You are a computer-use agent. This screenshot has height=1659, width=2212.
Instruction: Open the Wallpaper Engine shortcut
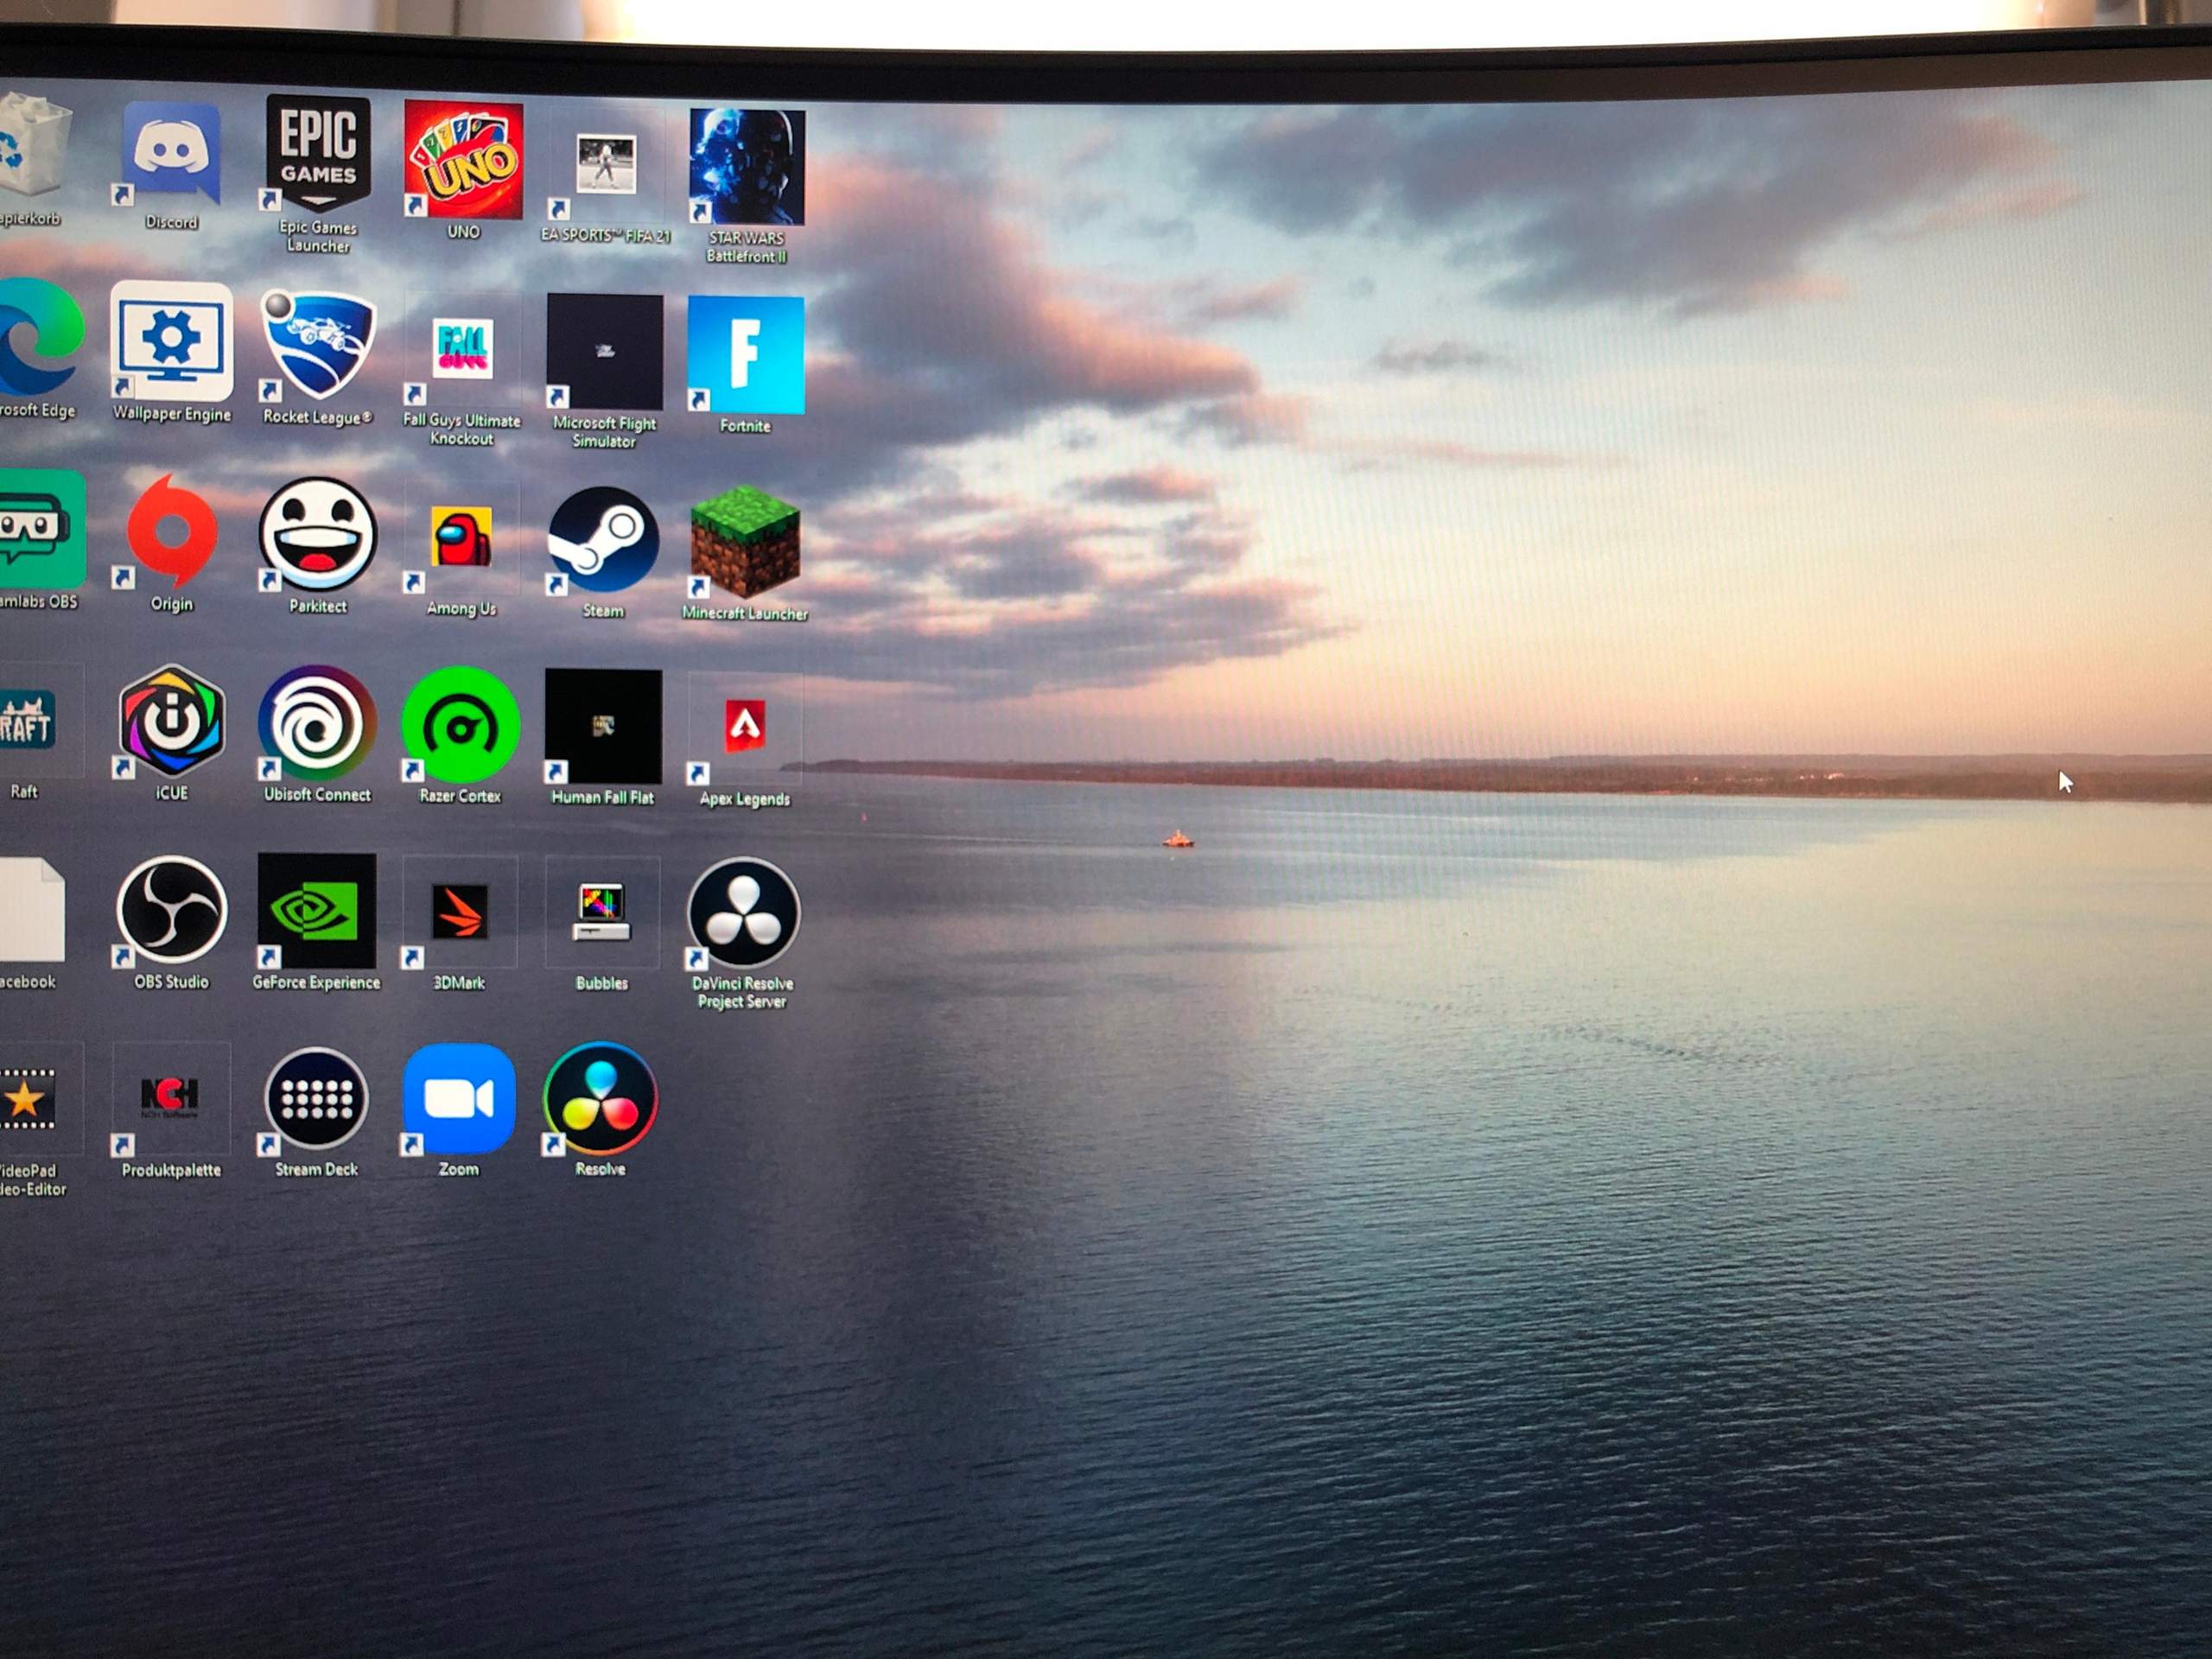click(172, 341)
